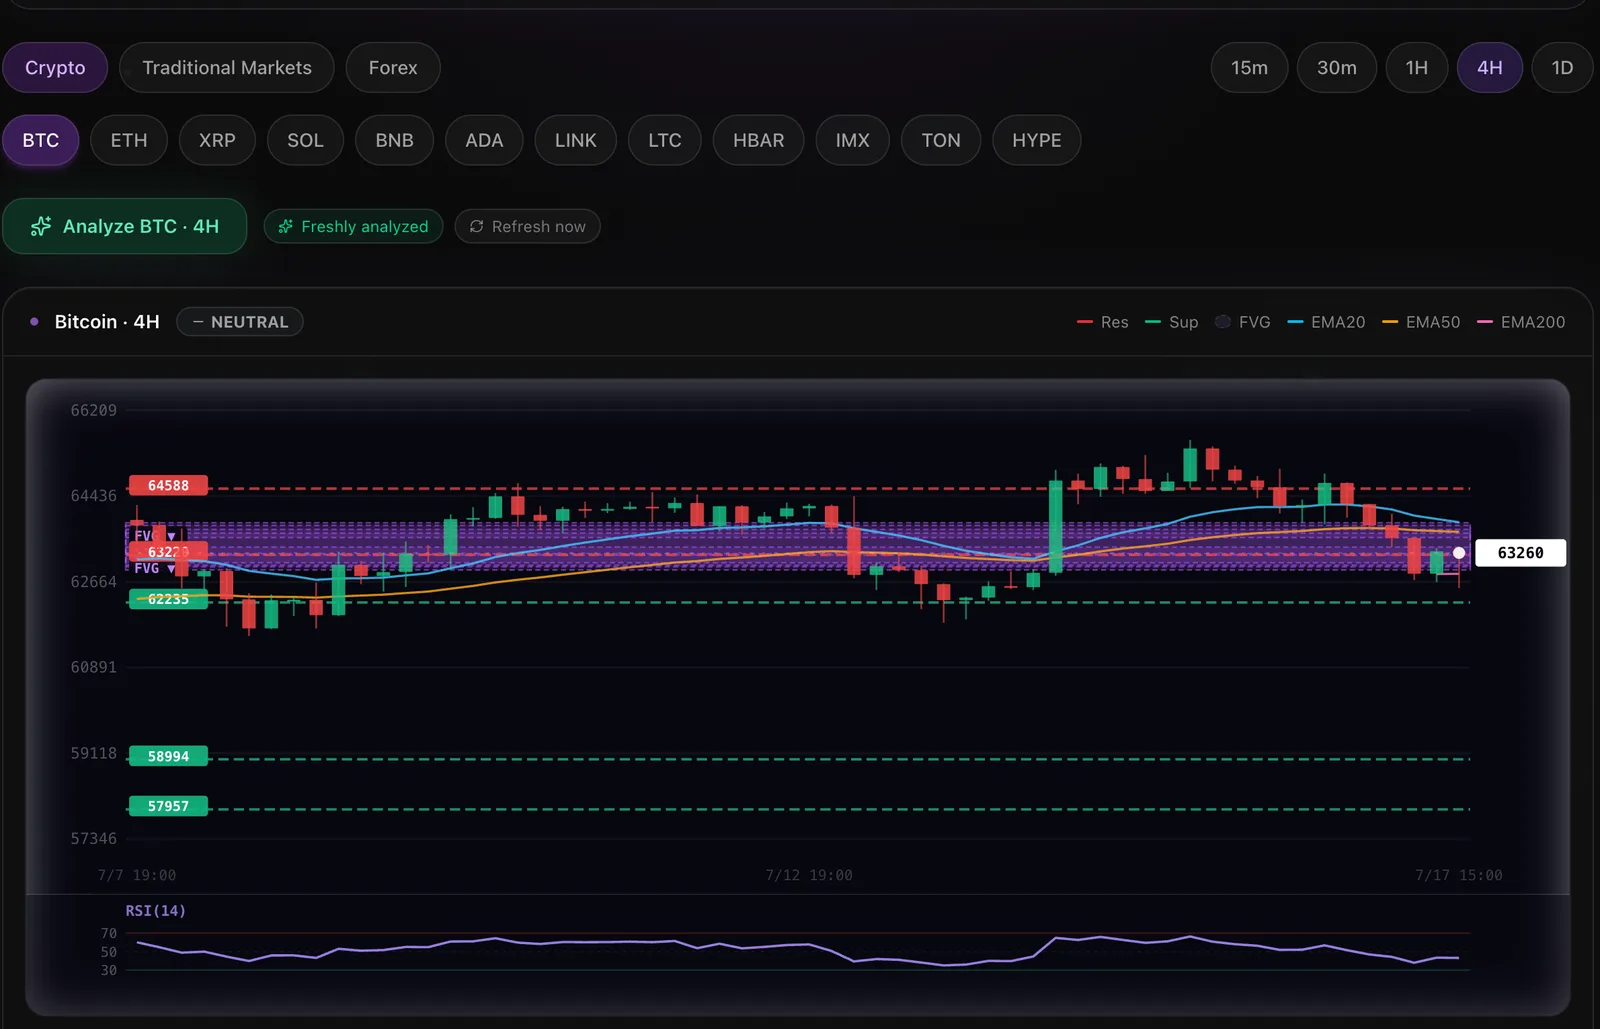Click the 62235 support level label
The image size is (1600, 1029).
point(168,600)
